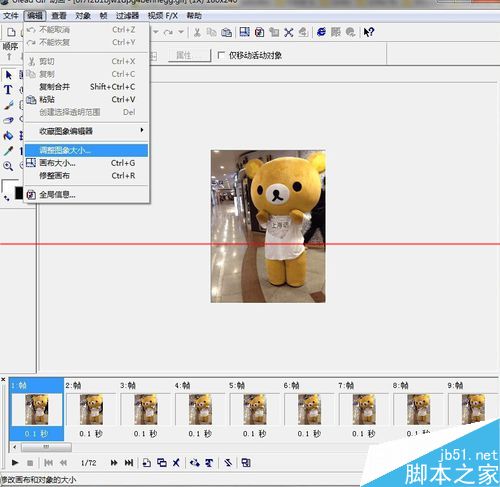Viewport: 500px width, 487px height.
Task: Click the 属性 button
Action: point(190,55)
